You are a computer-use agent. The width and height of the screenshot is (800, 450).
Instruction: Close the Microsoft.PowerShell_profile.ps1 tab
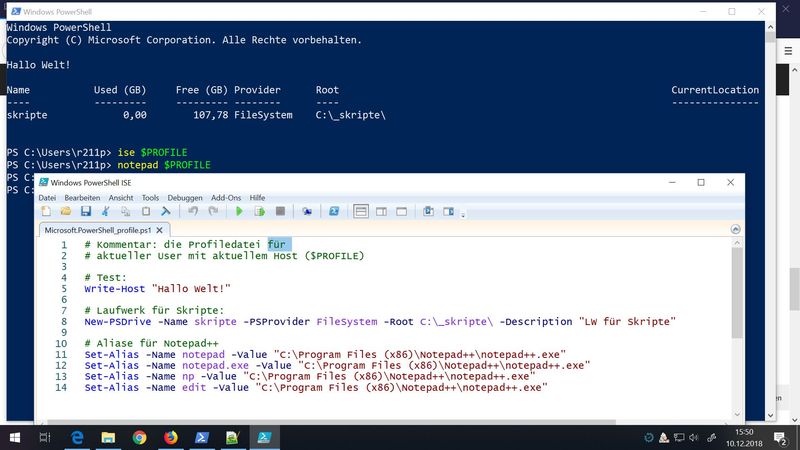(x=161, y=230)
